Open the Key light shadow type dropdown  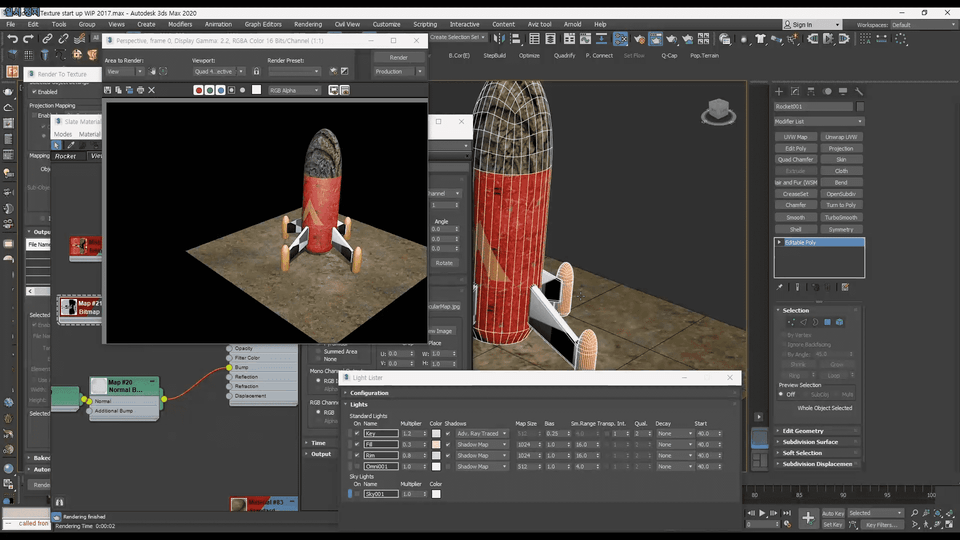click(x=482, y=433)
